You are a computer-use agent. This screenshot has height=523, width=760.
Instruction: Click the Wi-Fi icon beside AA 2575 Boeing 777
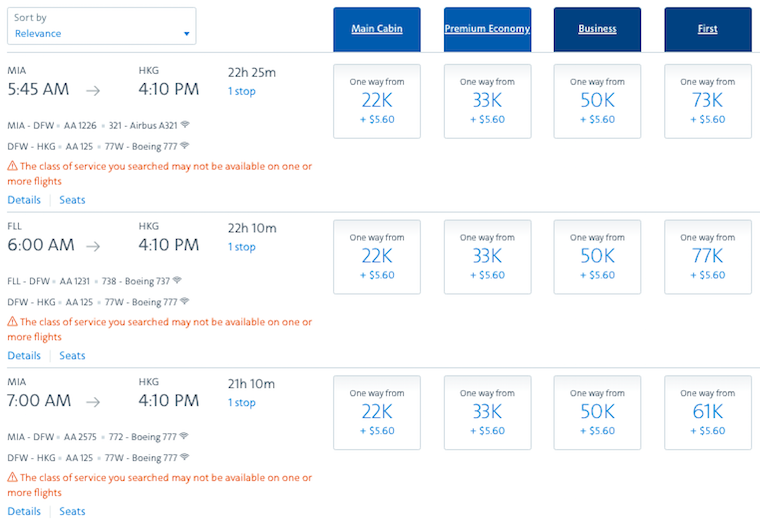point(184,436)
